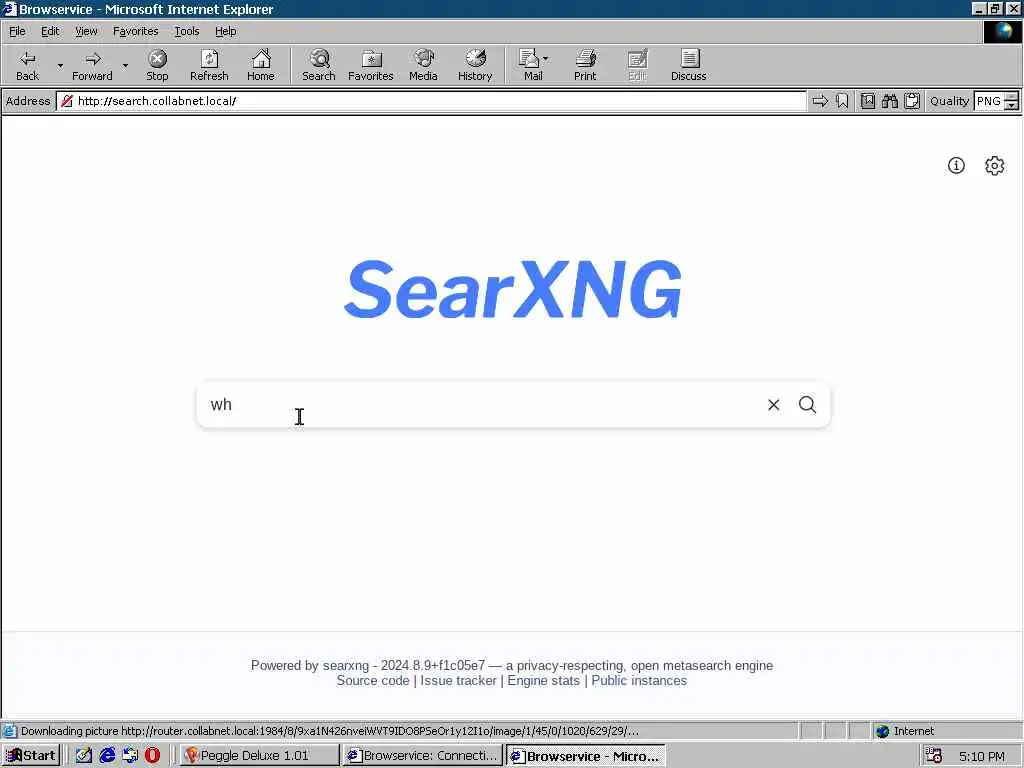Launch Opera from quick launch
This screenshot has width=1024, height=768.
pyautogui.click(x=153, y=756)
